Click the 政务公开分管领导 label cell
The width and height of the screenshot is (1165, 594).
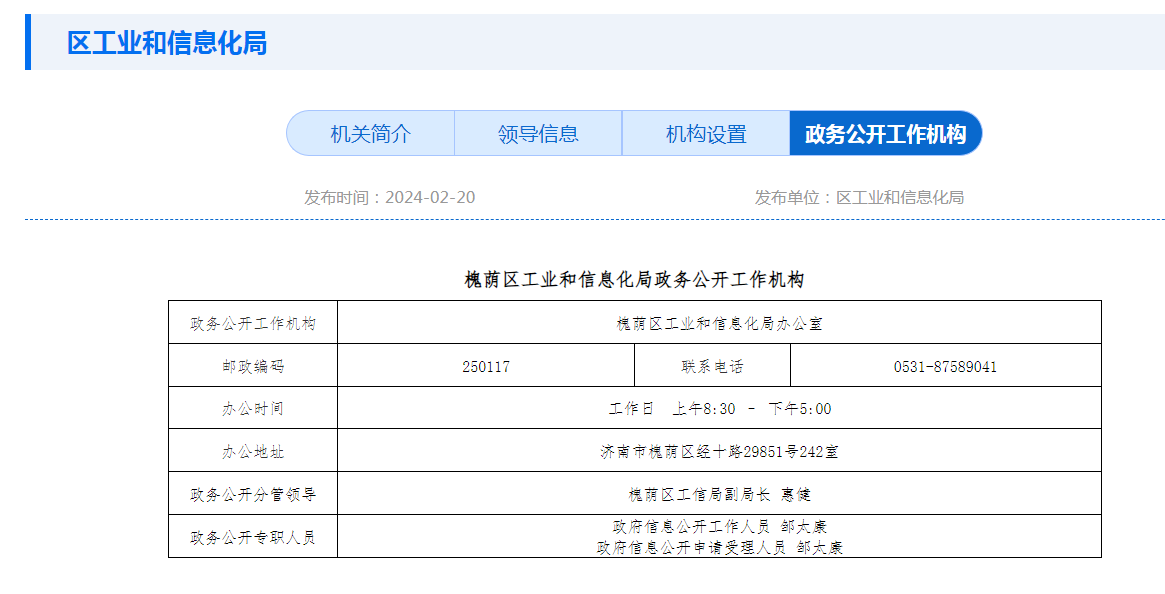pos(253,494)
